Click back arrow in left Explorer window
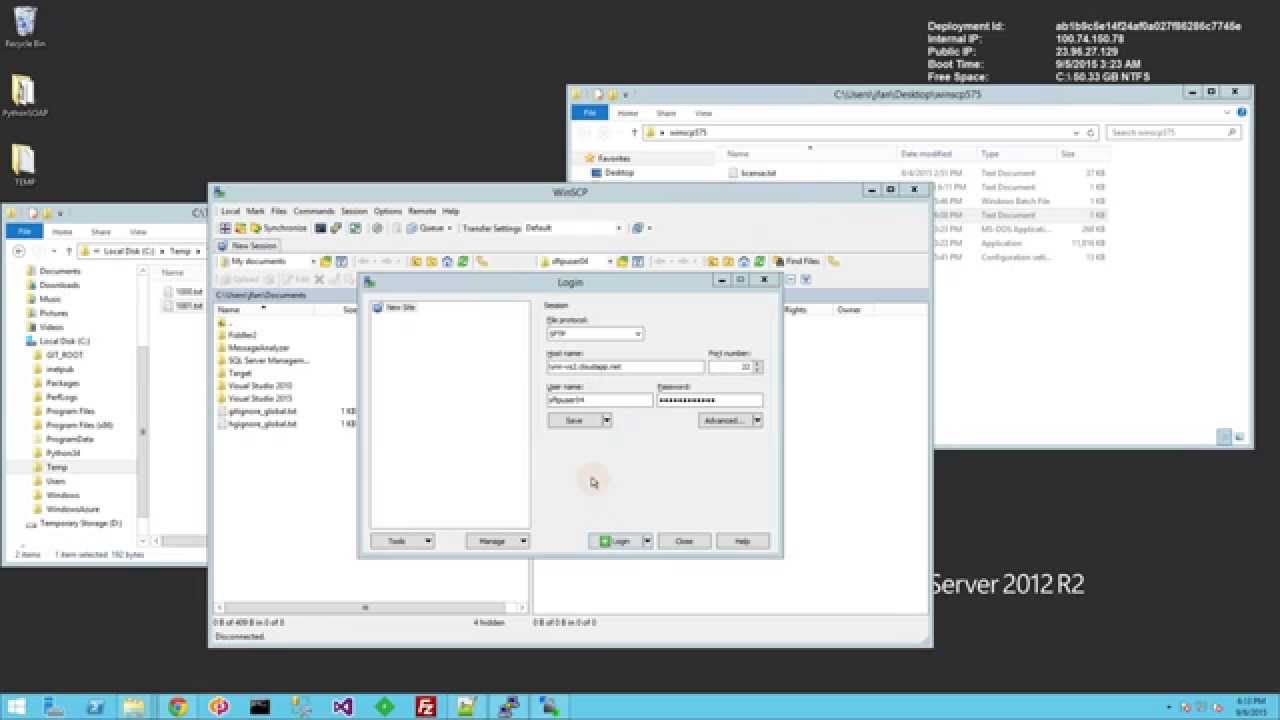The image size is (1280, 720). pos(18,251)
